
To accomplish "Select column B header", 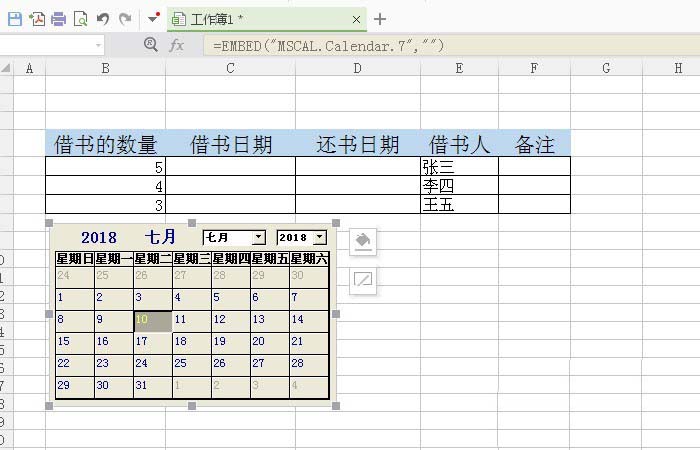I will (x=105, y=68).
